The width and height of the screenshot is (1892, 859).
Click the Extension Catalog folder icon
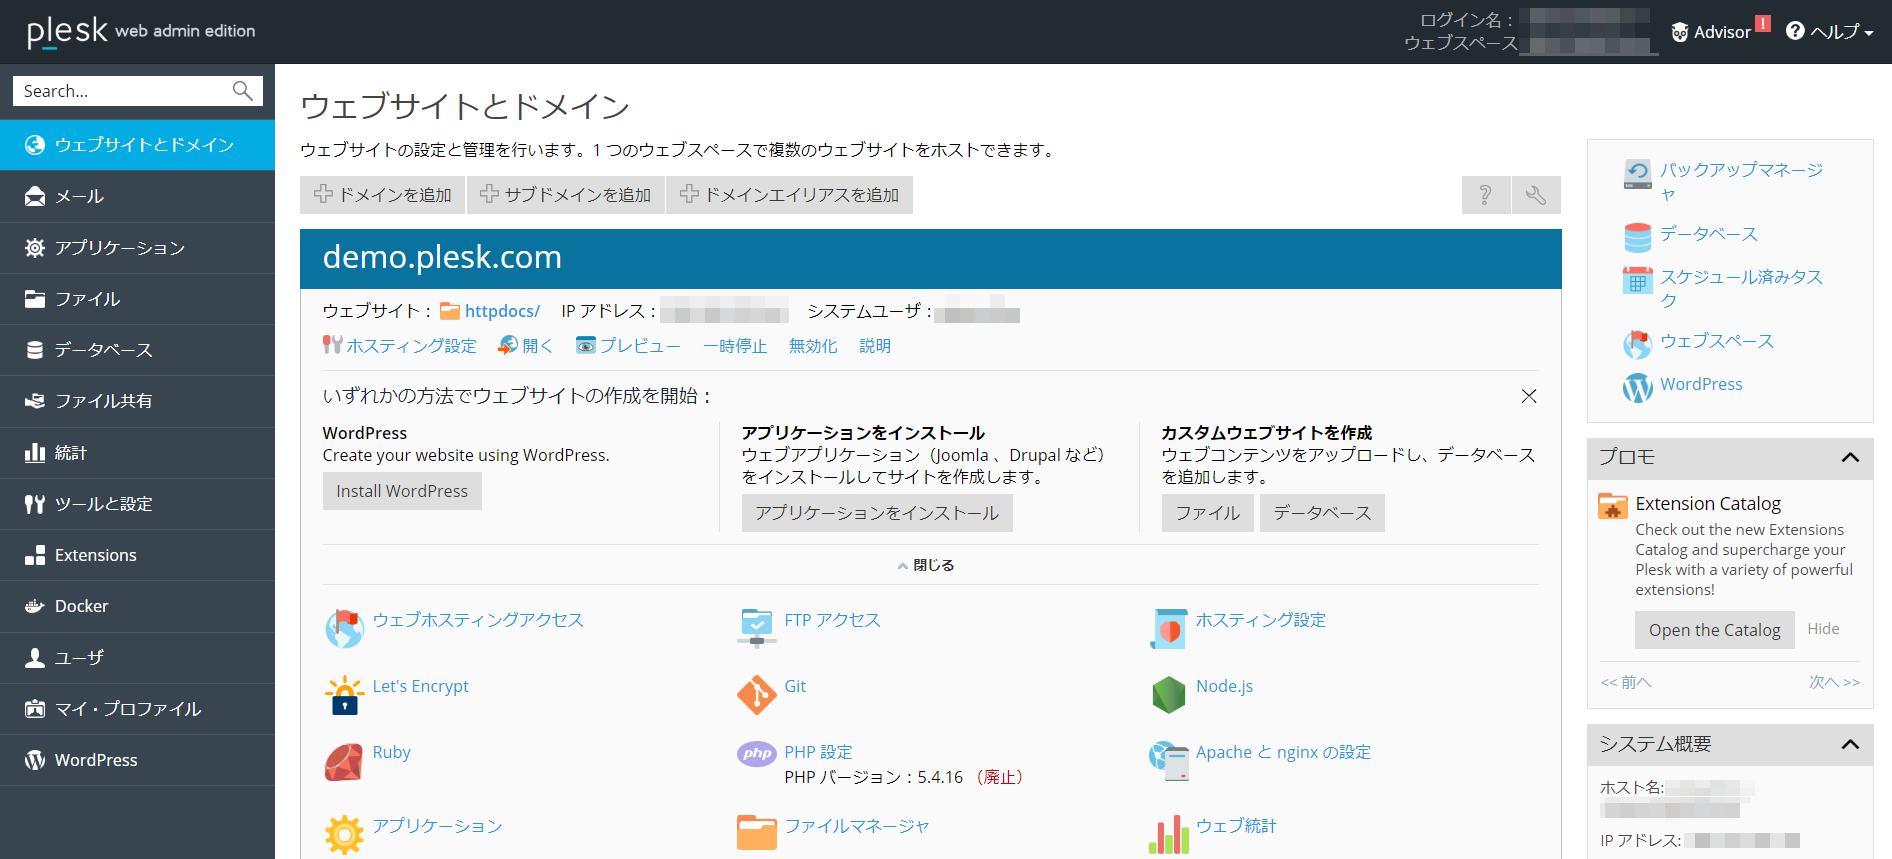click(1612, 506)
